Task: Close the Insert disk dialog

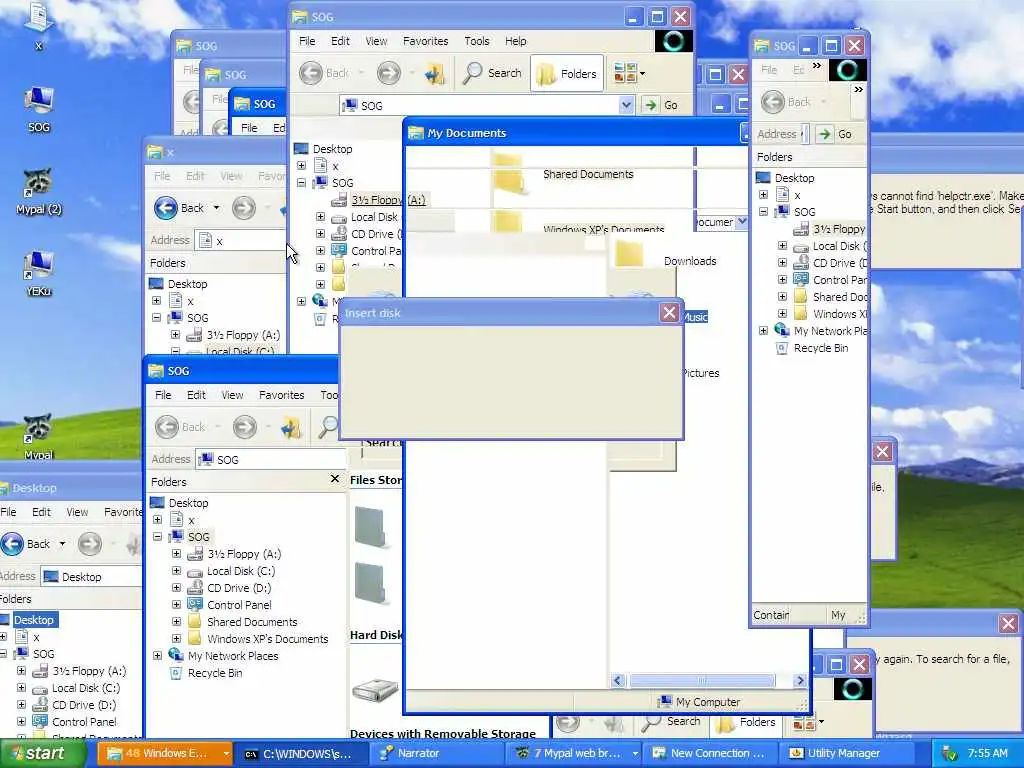Action: coord(669,313)
